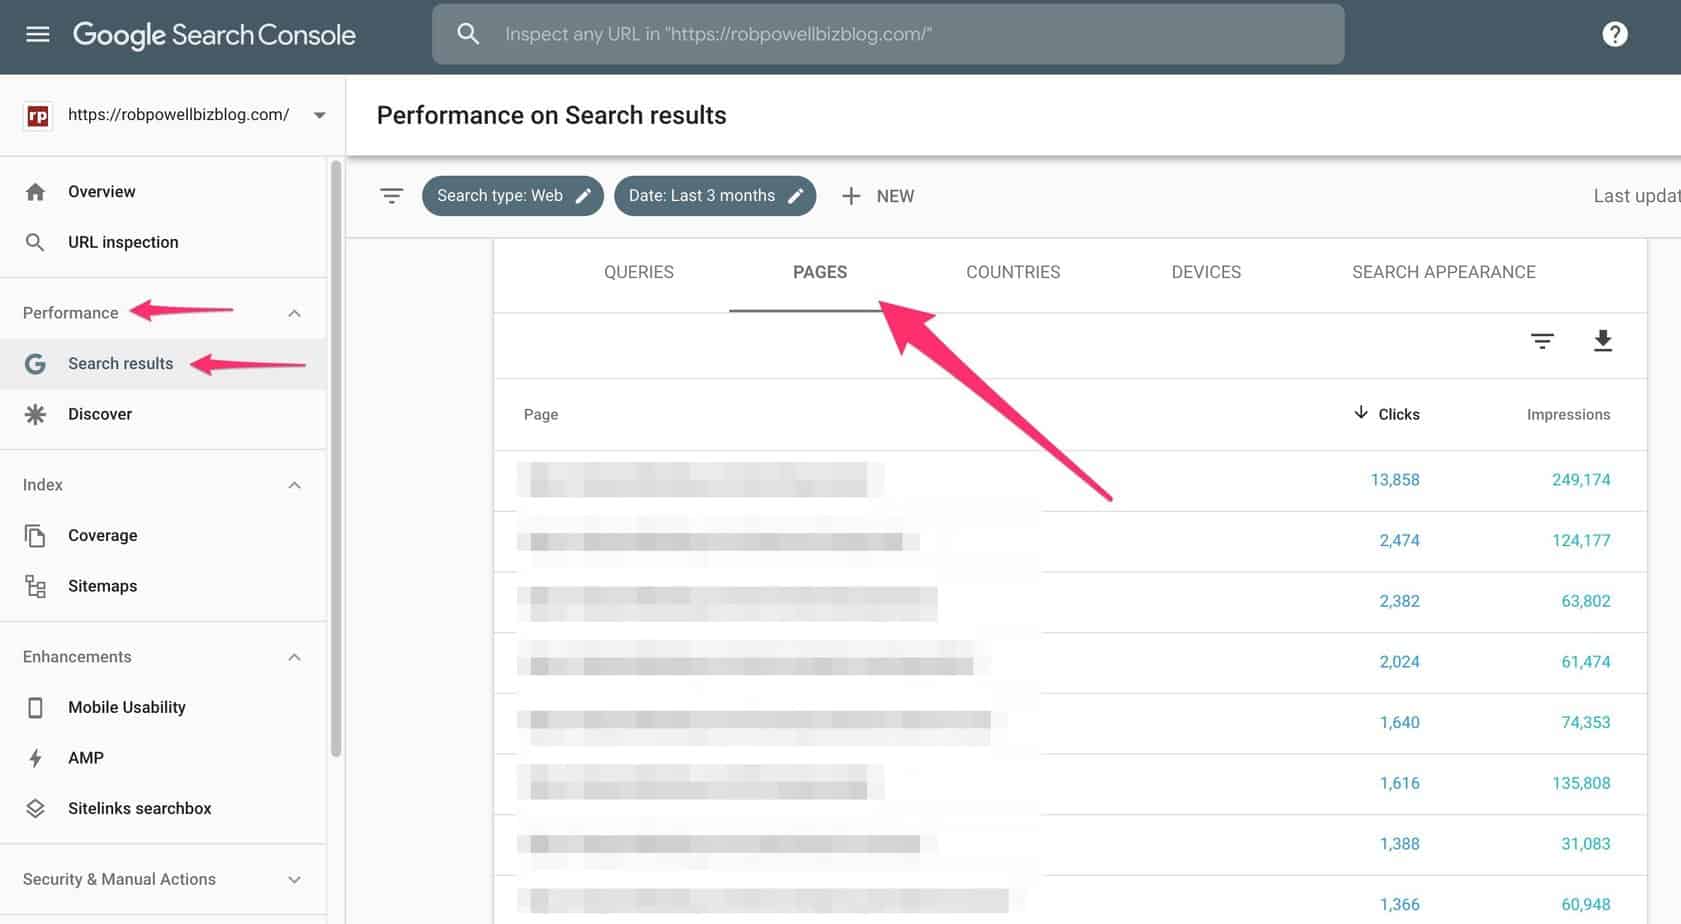Click the Sitelinks searchbox icon

(x=35, y=808)
